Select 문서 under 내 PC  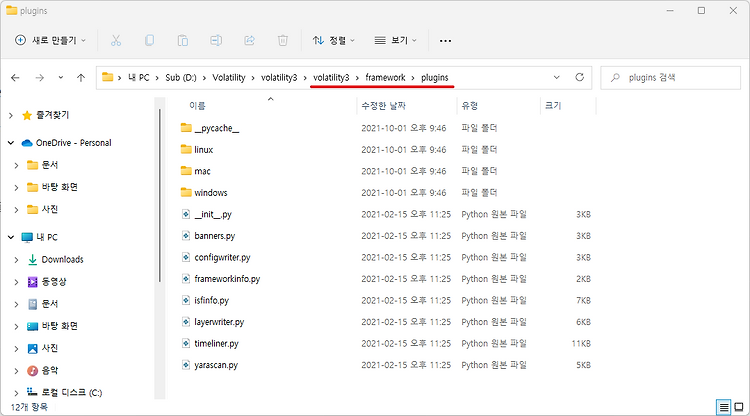click(50, 304)
